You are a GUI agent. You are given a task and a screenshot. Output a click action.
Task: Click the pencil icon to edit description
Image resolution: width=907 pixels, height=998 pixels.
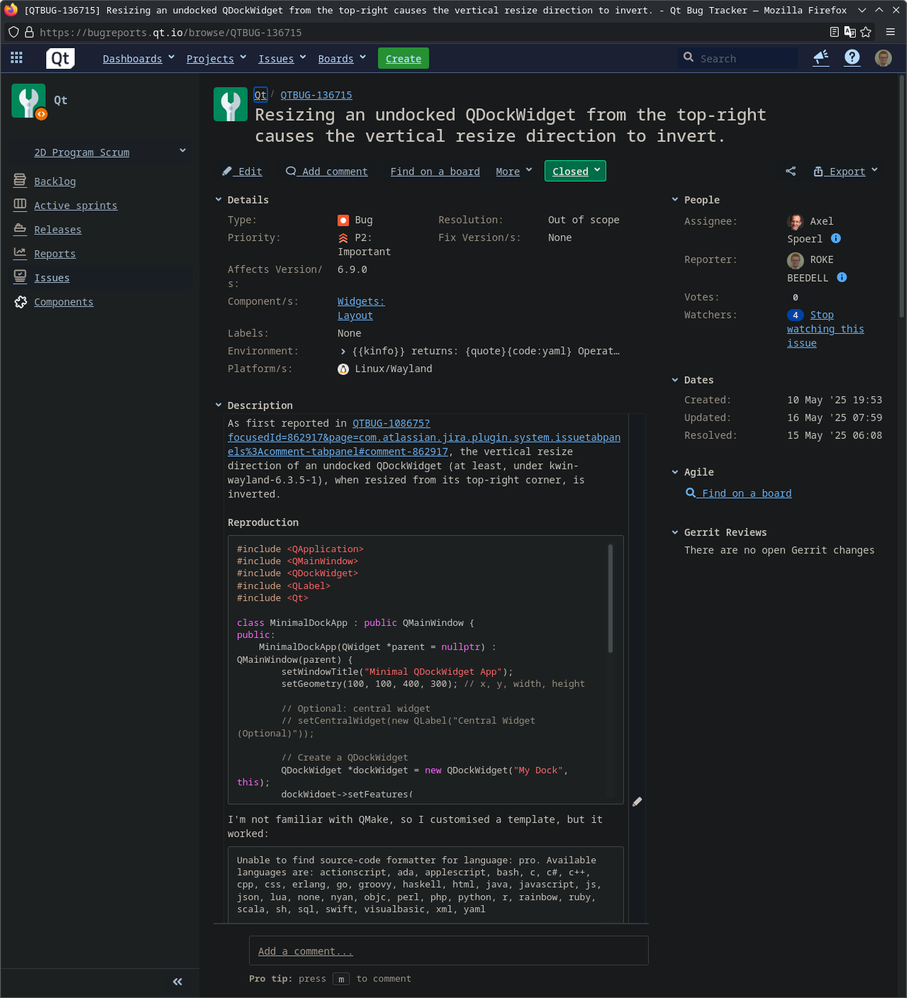(637, 802)
